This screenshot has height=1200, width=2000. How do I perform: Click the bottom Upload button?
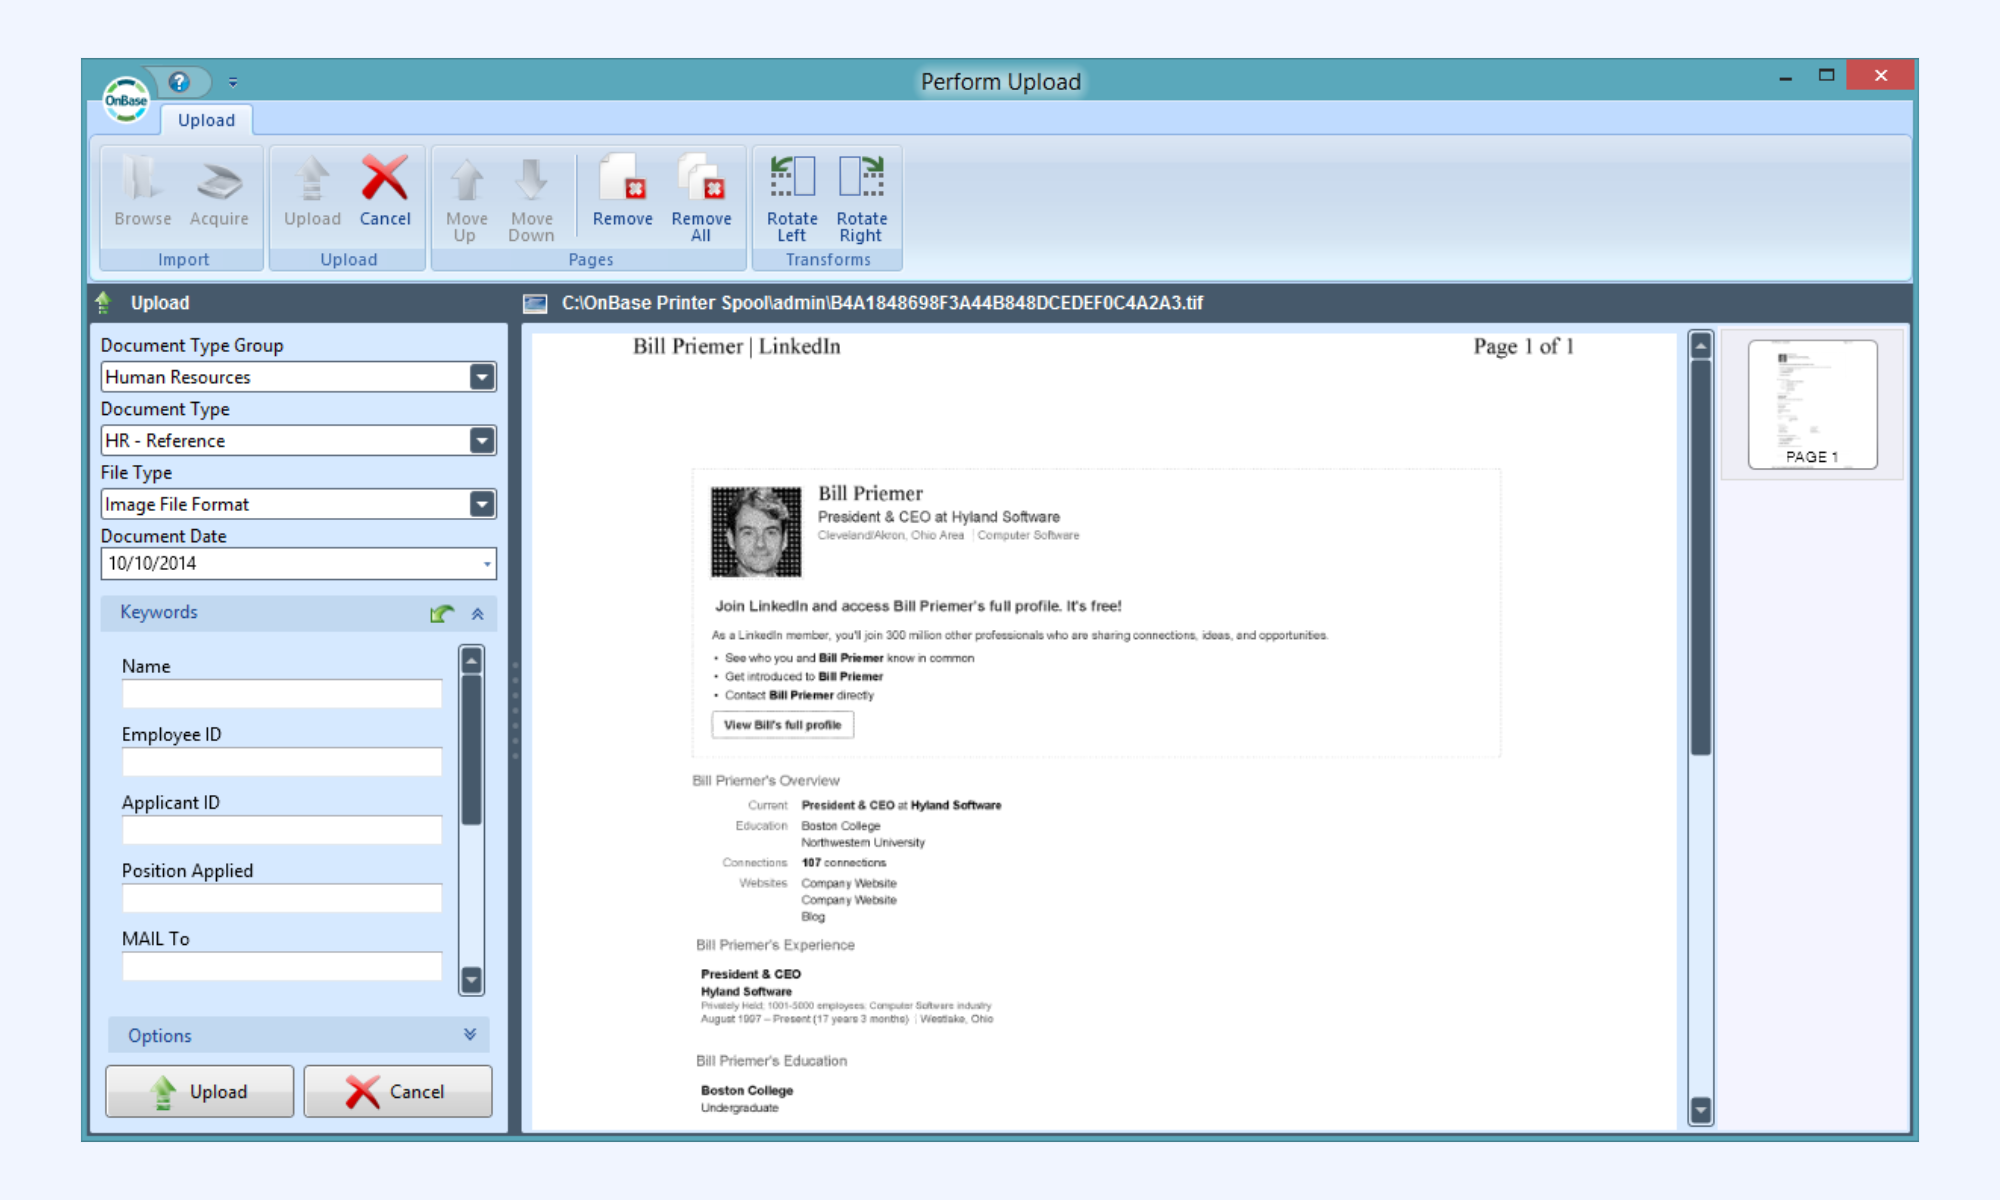pyautogui.click(x=200, y=1091)
